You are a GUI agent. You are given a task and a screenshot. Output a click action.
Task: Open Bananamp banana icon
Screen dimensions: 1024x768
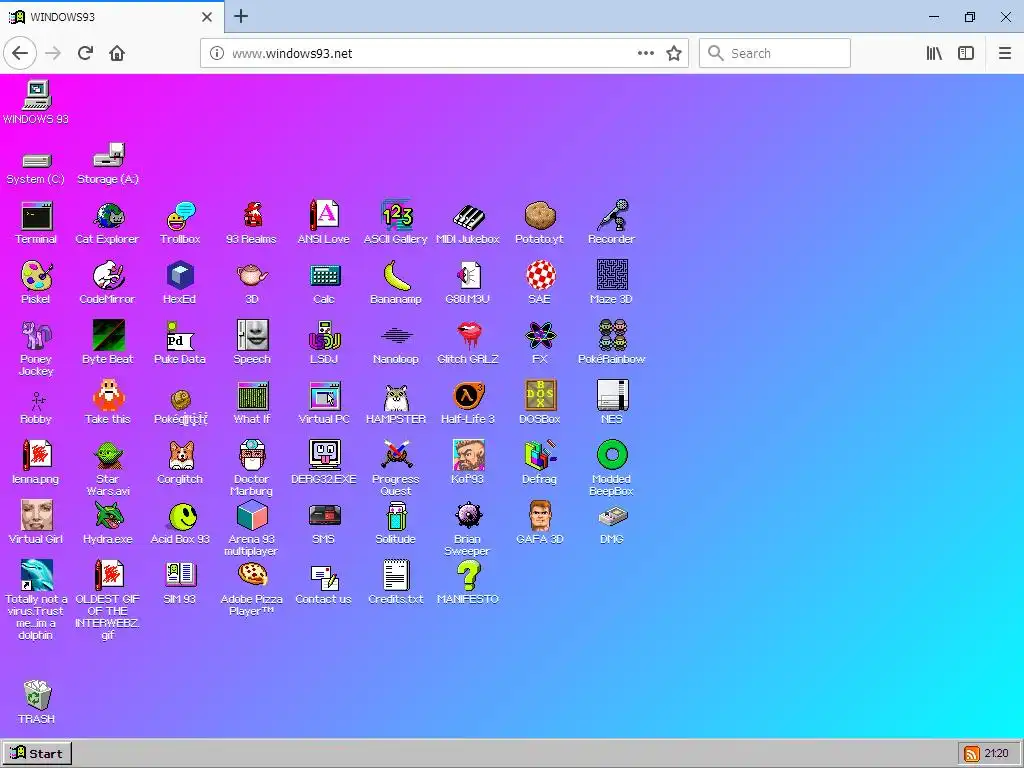coord(396,276)
